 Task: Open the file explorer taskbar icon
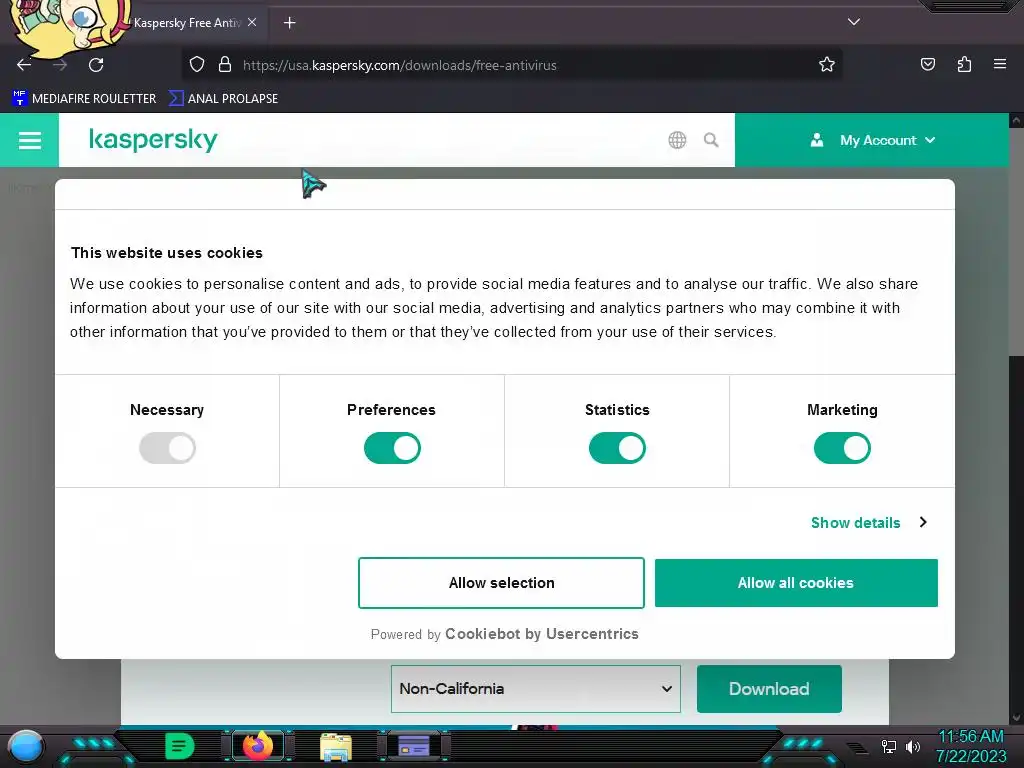pos(336,746)
